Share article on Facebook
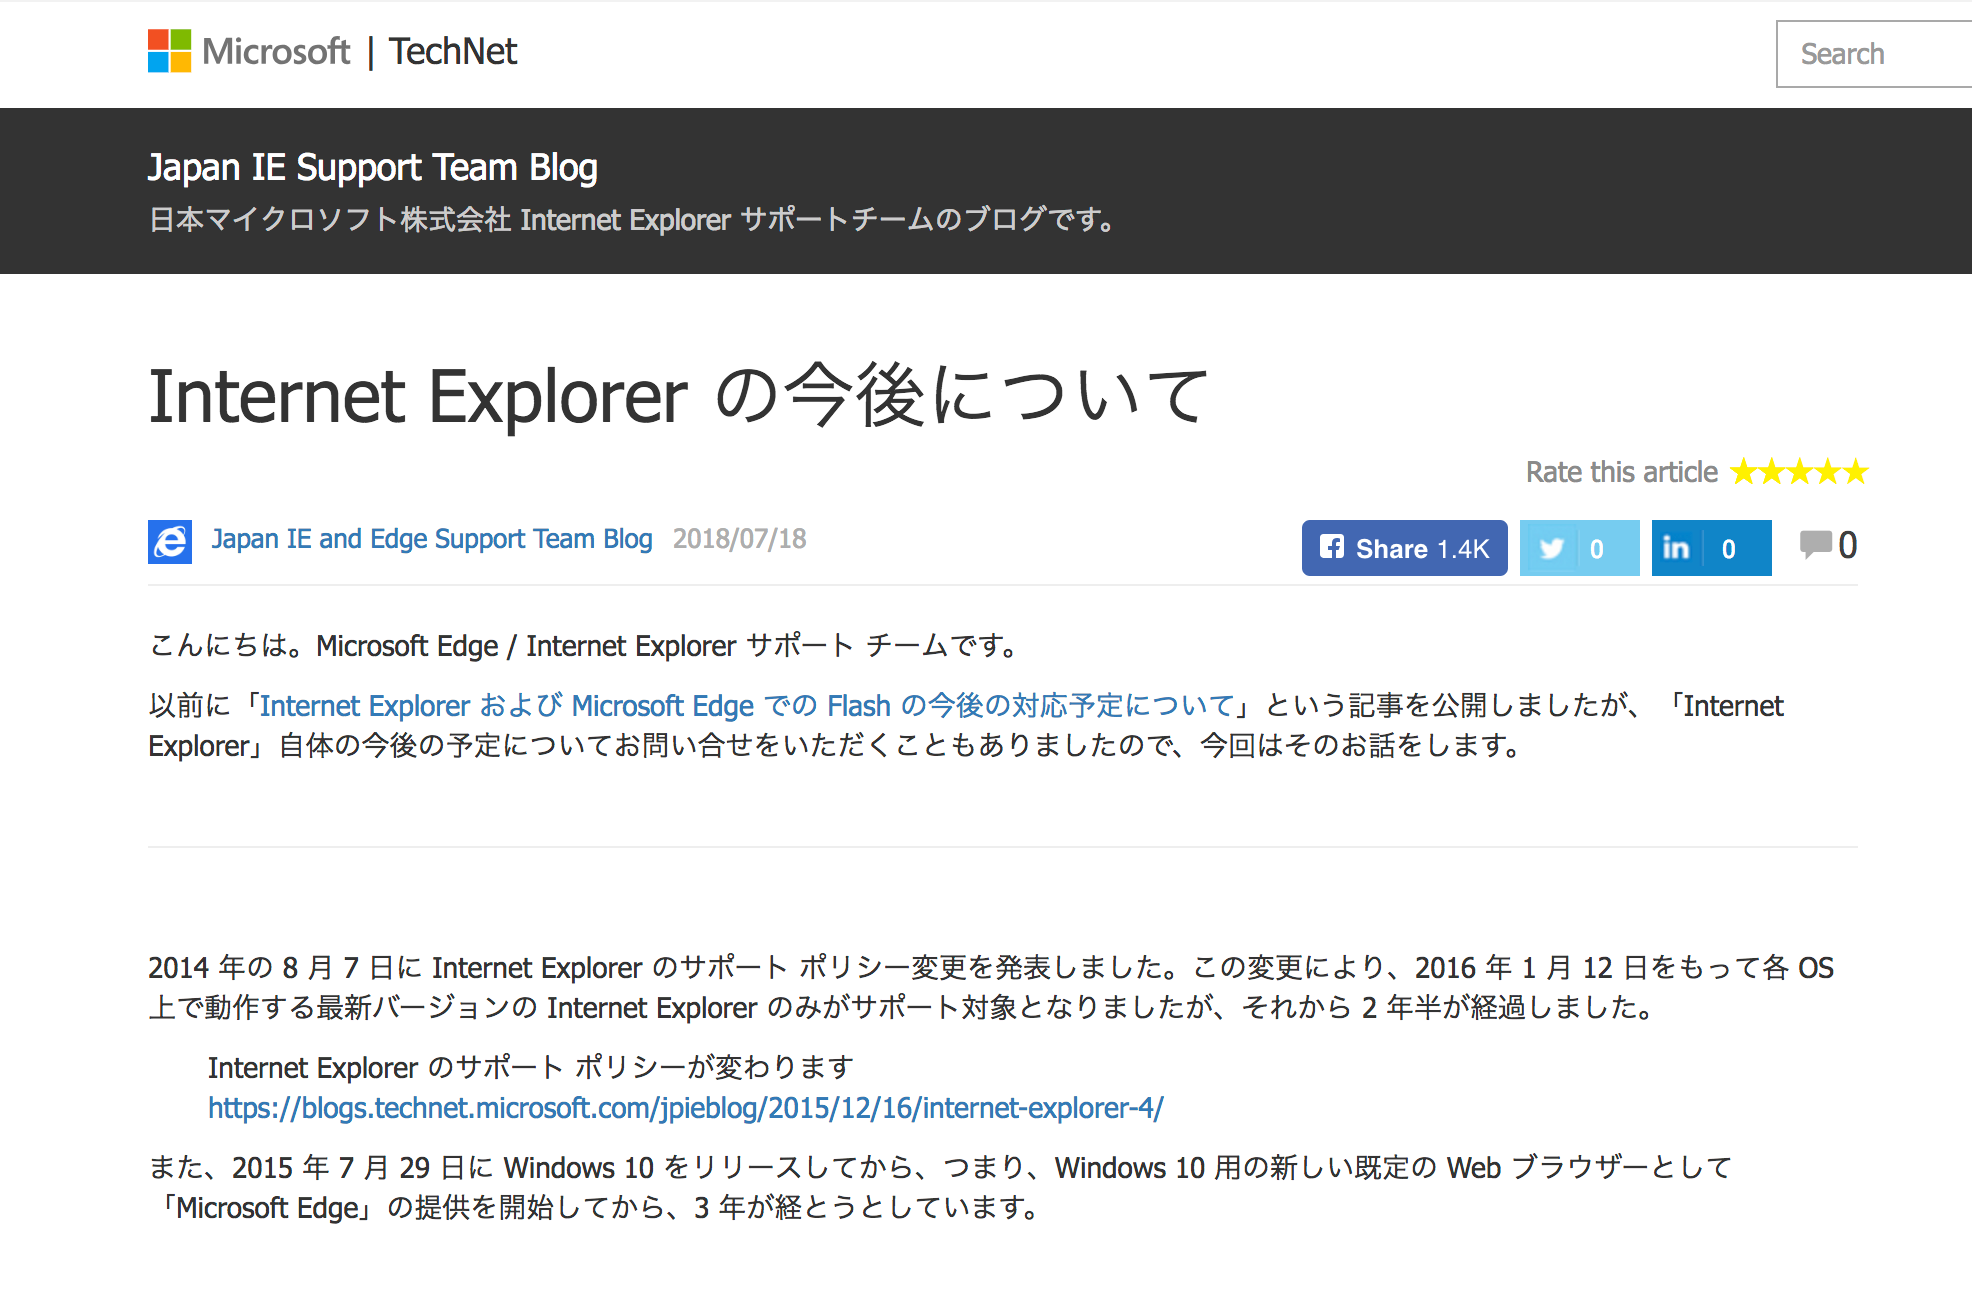Image resolution: width=1972 pixels, height=1304 pixels. 1404,548
